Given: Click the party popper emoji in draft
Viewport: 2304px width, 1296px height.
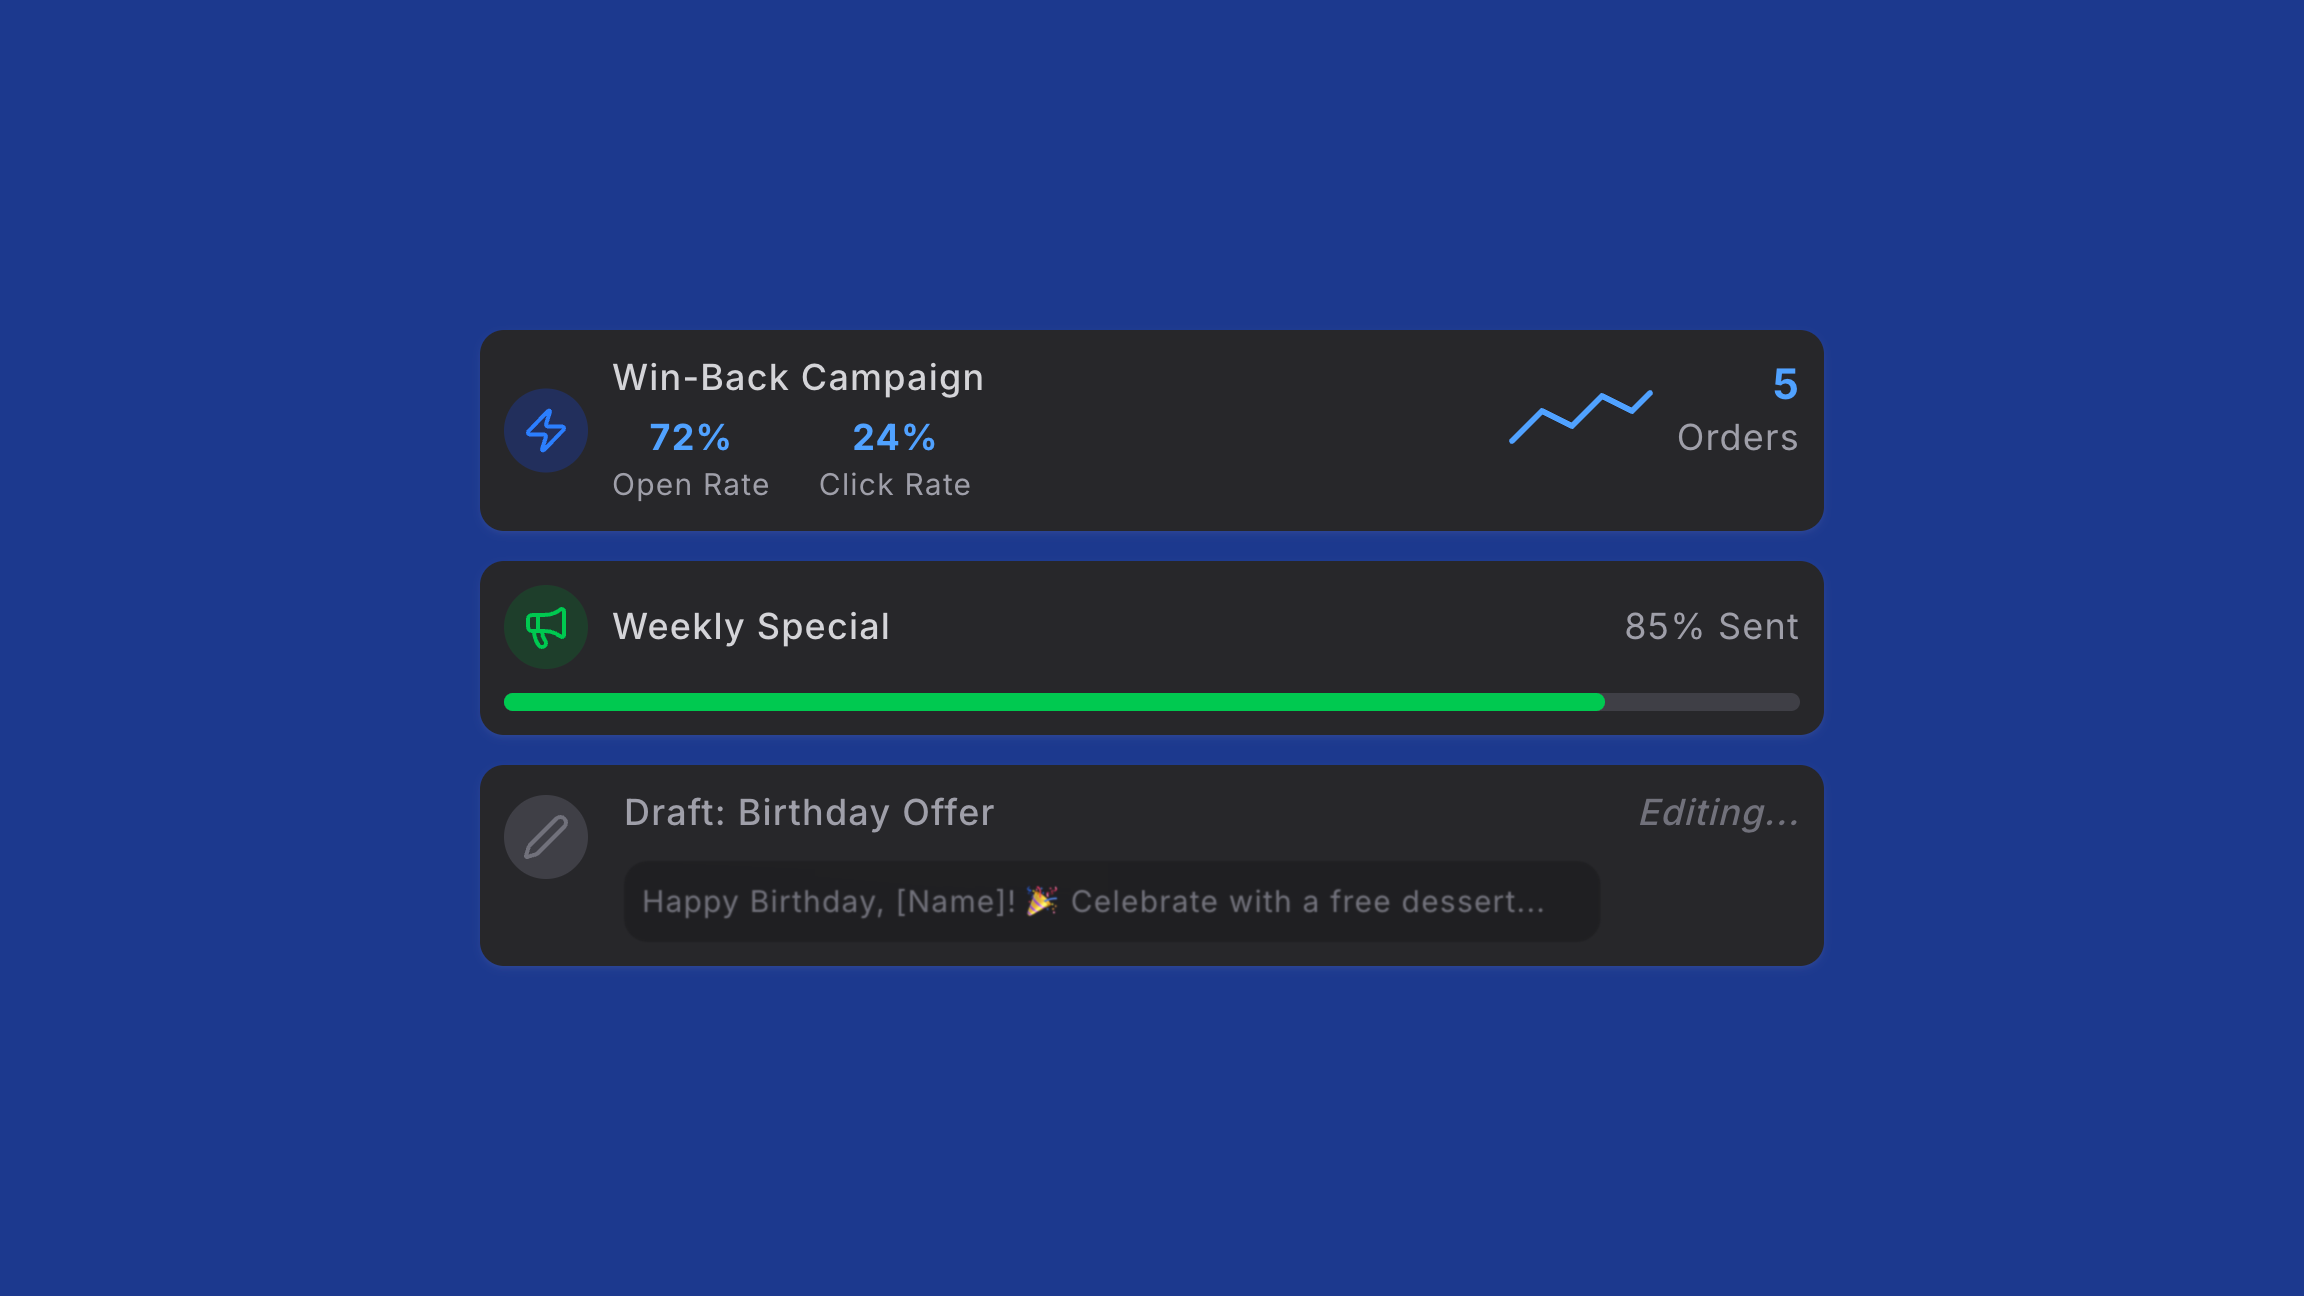Looking at the screenshot, I should [1042, 900].
